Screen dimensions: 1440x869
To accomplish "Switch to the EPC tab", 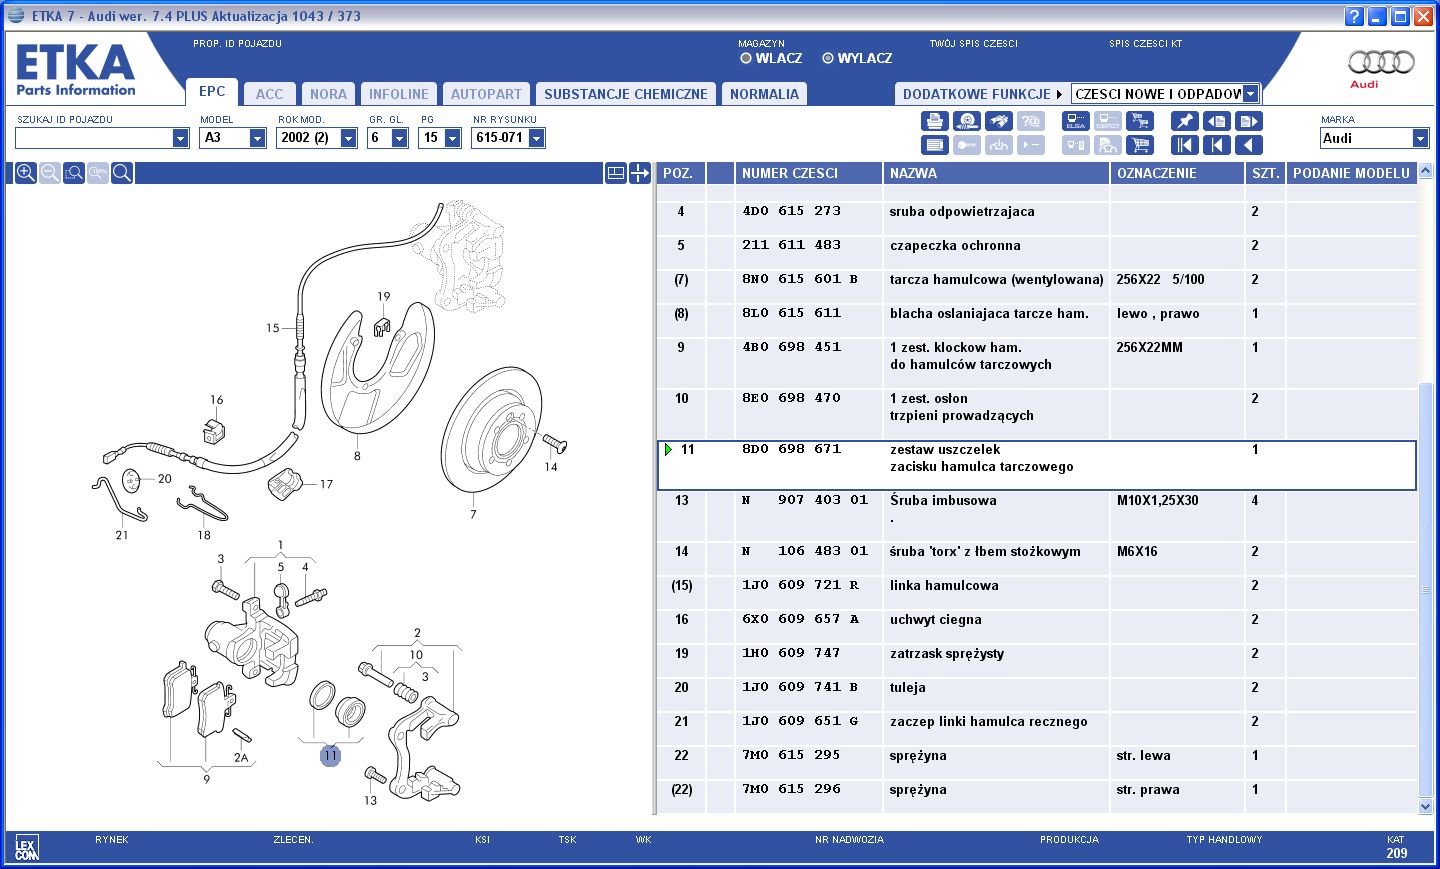I will point(212,92).
